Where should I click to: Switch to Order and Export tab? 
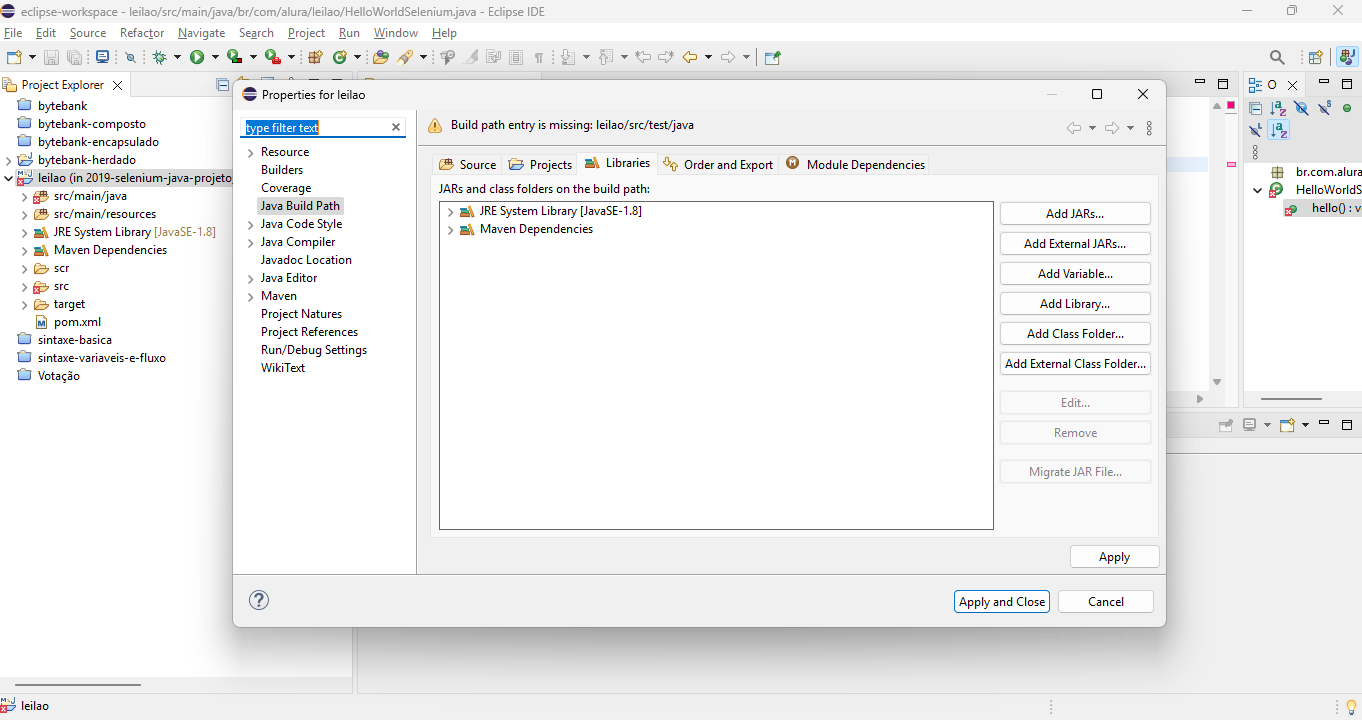[x=718, y=164]
